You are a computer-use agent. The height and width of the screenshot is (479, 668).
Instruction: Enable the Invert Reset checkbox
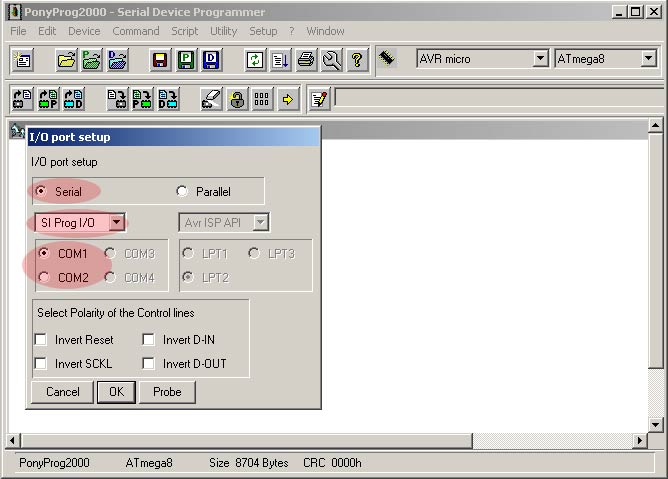pos(41,340)
